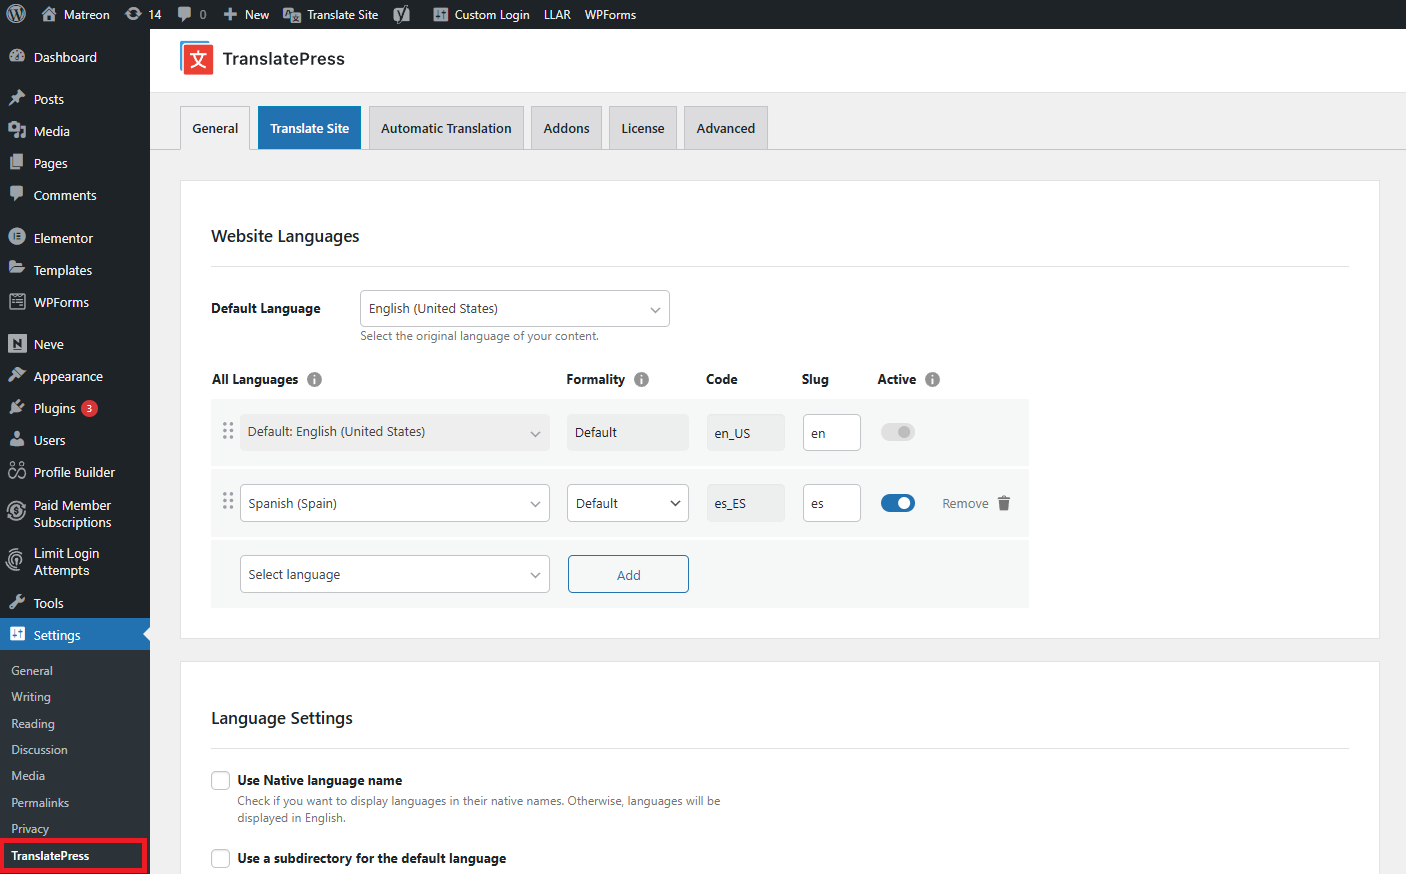Viewport: 1406px width, 874px height.
Task: Open the License tab
Action: tap(643, 128)
